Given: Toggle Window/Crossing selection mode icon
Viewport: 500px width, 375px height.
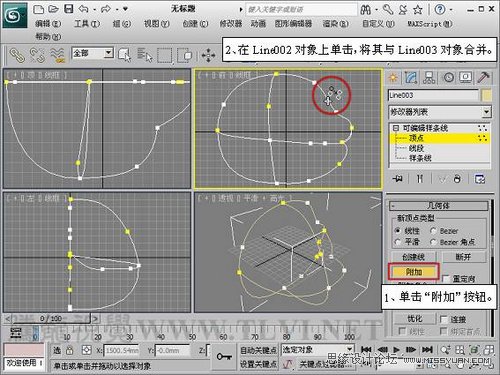Looking at the screenshot, I should [184, 55].
